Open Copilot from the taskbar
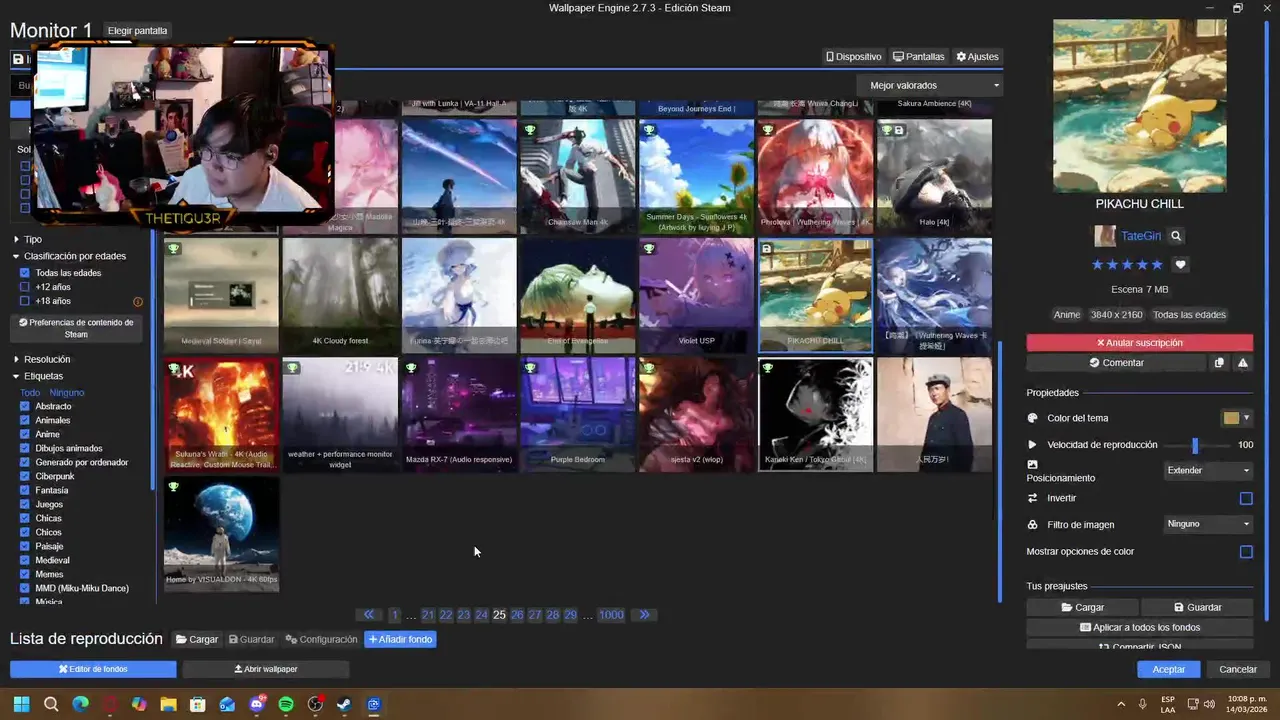 click(x=139, y=704)
